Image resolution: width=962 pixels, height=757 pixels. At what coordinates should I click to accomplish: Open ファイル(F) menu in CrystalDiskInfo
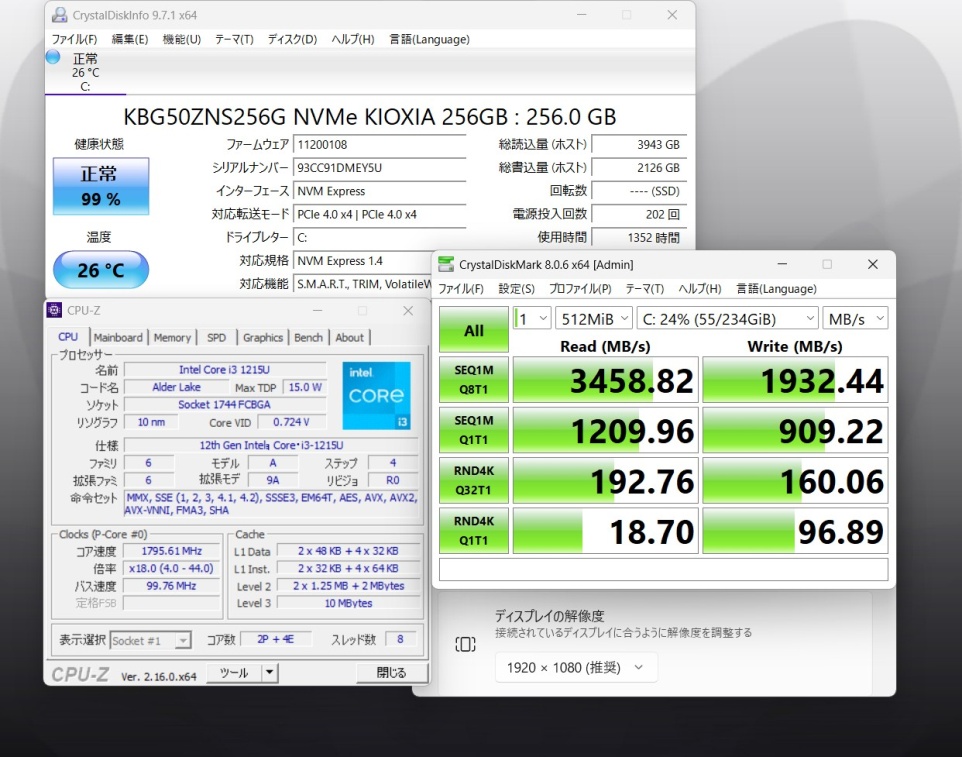74,39
